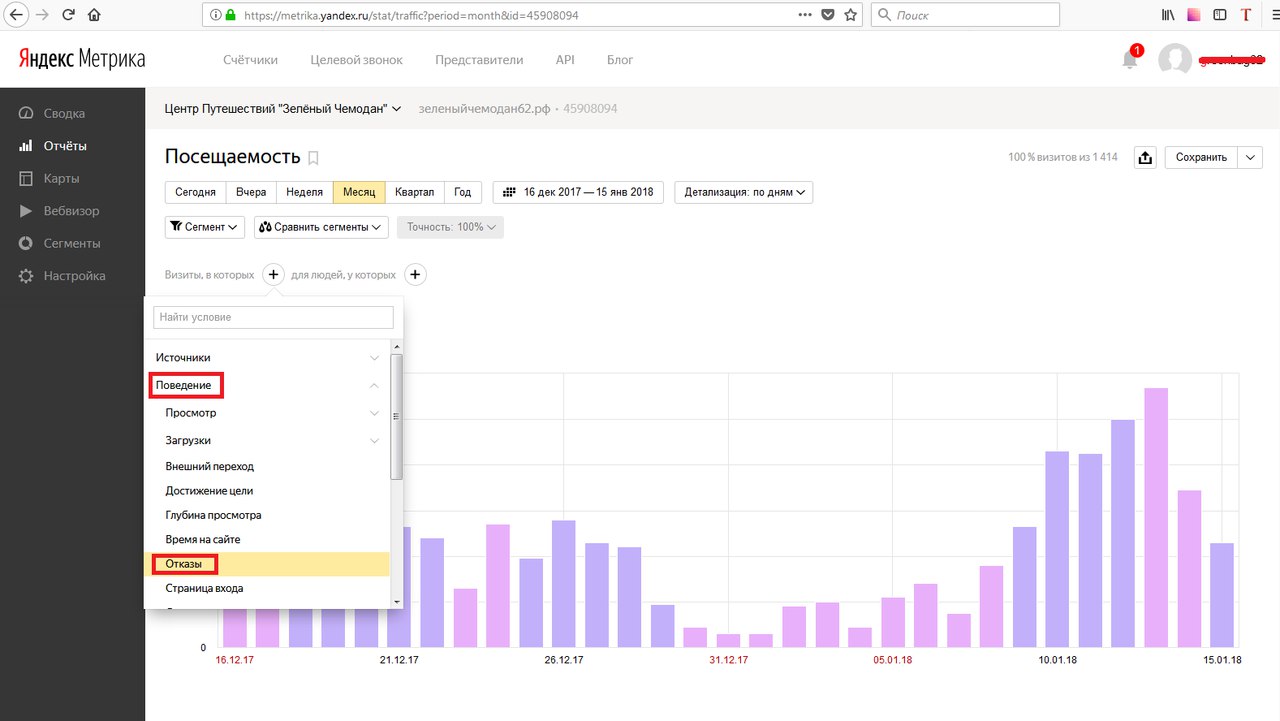Expand the Источники condition group

(268, 357)
